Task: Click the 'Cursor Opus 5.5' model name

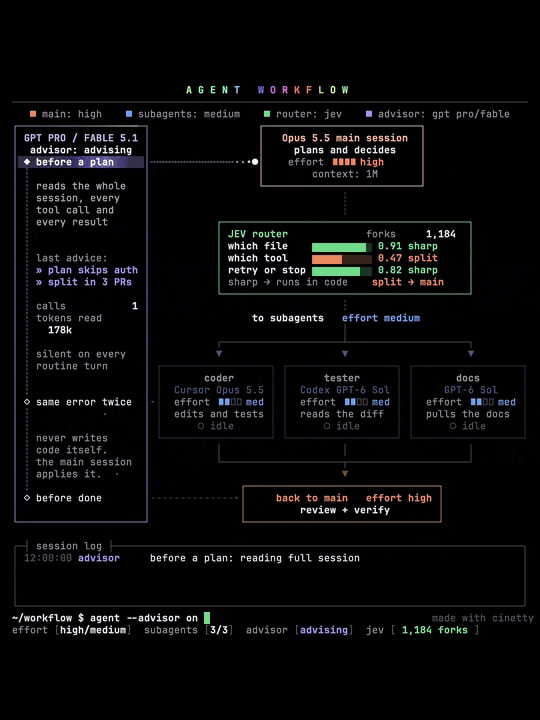Action: [219, 390]
